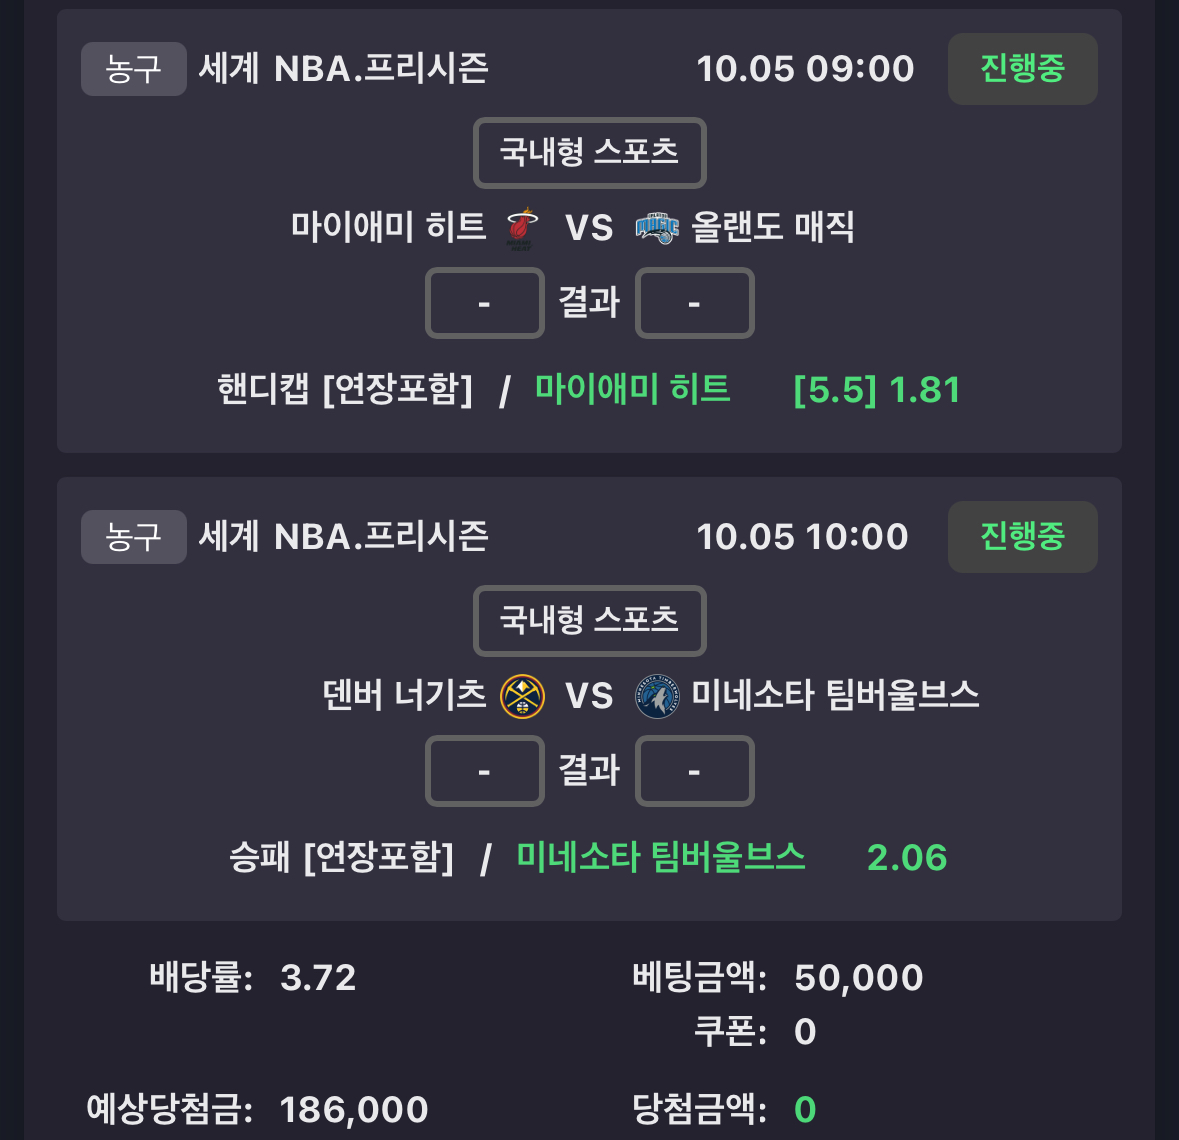Click the Orlando Magic team logo

[x=657, y=228]
